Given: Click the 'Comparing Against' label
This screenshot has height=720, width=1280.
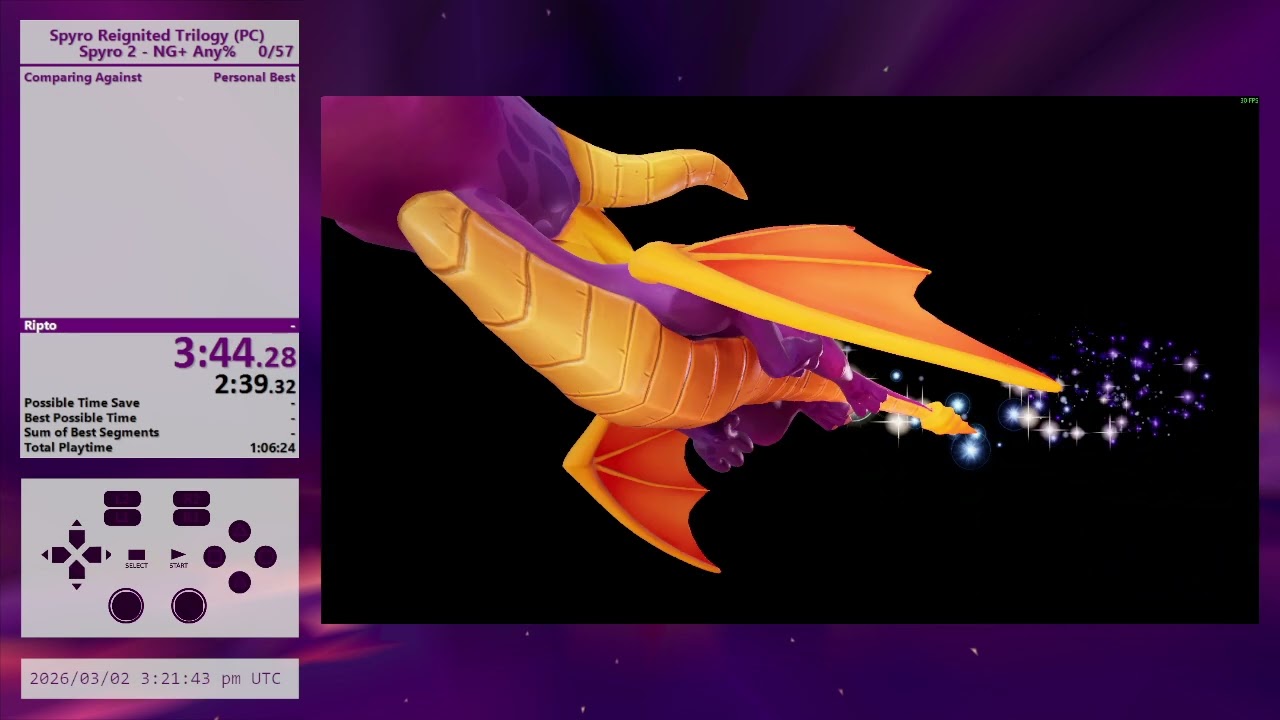Looking at the screenshot, I should 83,77.
